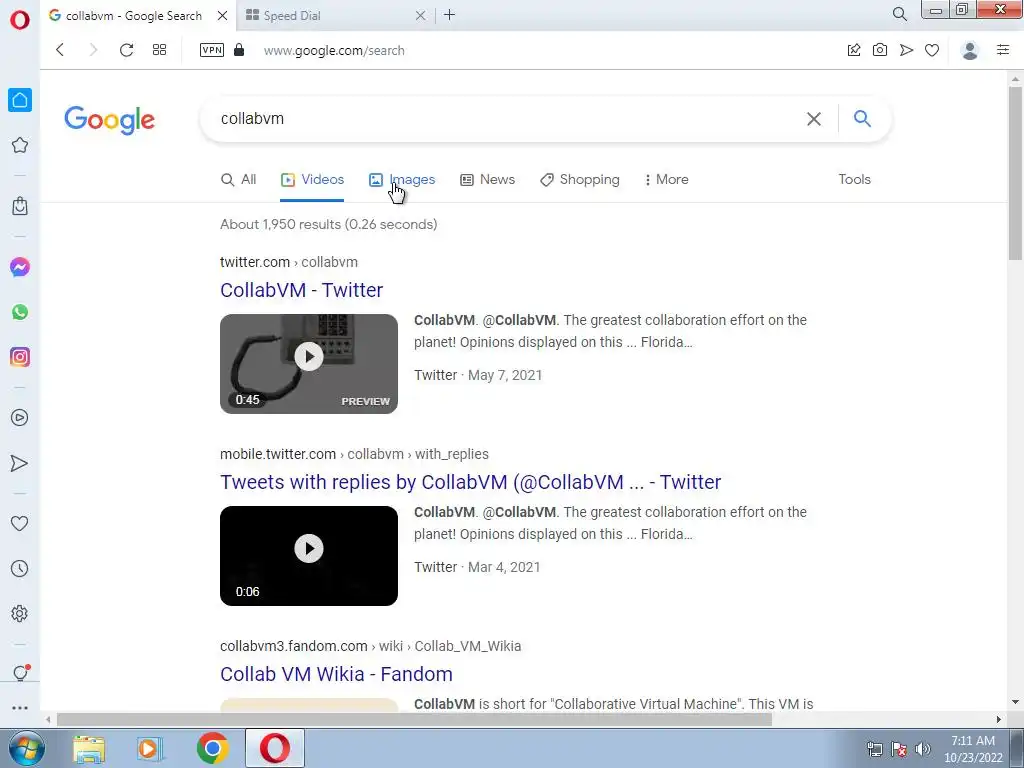Open History clock in sidebar

(20, 569)
